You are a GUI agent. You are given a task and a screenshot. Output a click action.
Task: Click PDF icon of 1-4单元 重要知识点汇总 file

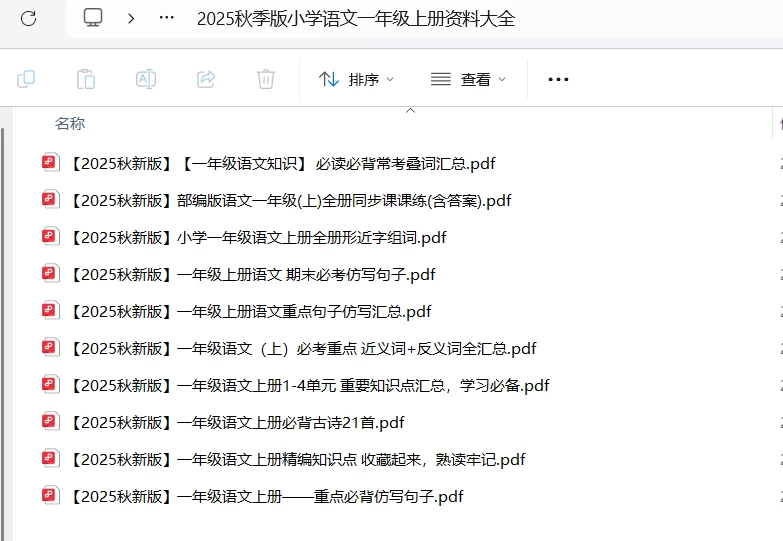[50, 384]
